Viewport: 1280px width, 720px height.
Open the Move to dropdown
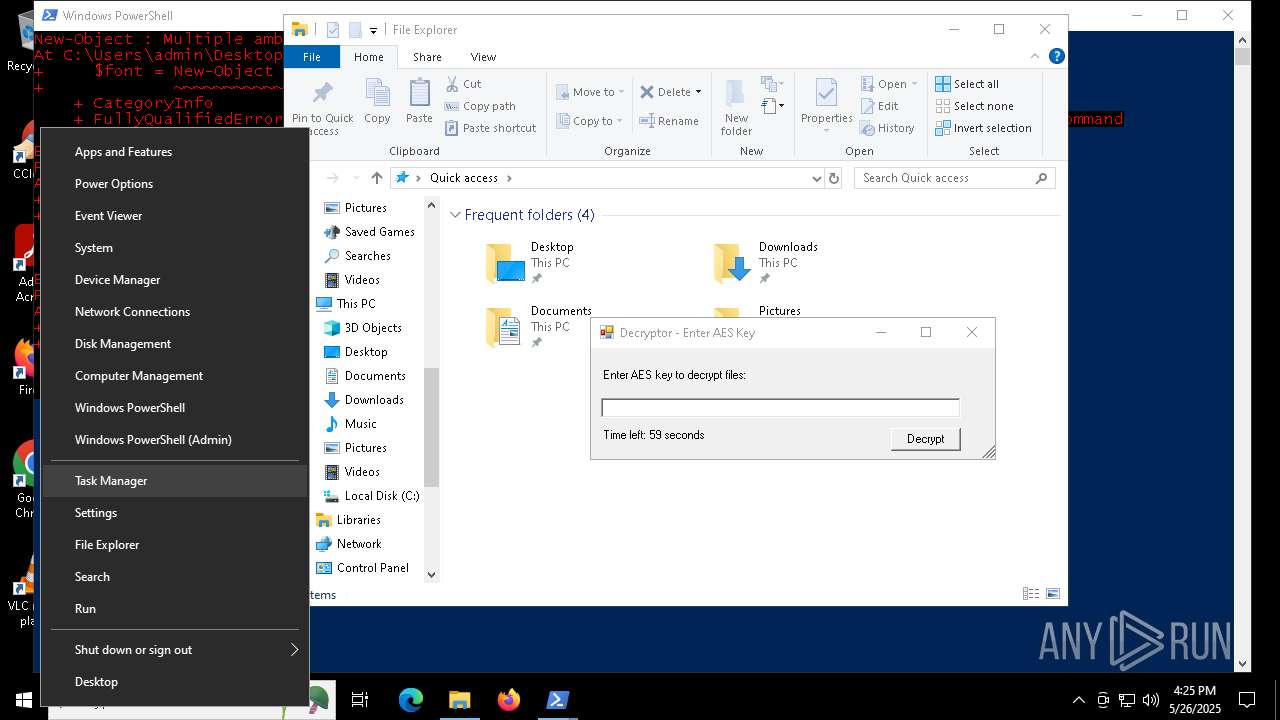point(589,92)
